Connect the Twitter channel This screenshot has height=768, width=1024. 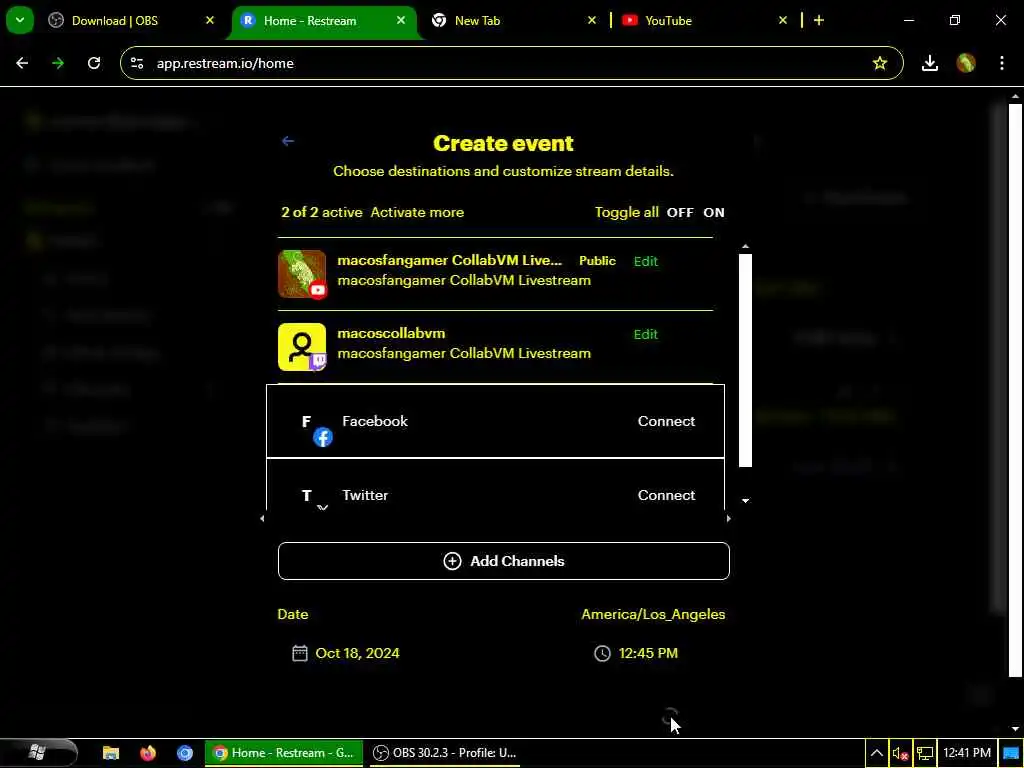666,495
